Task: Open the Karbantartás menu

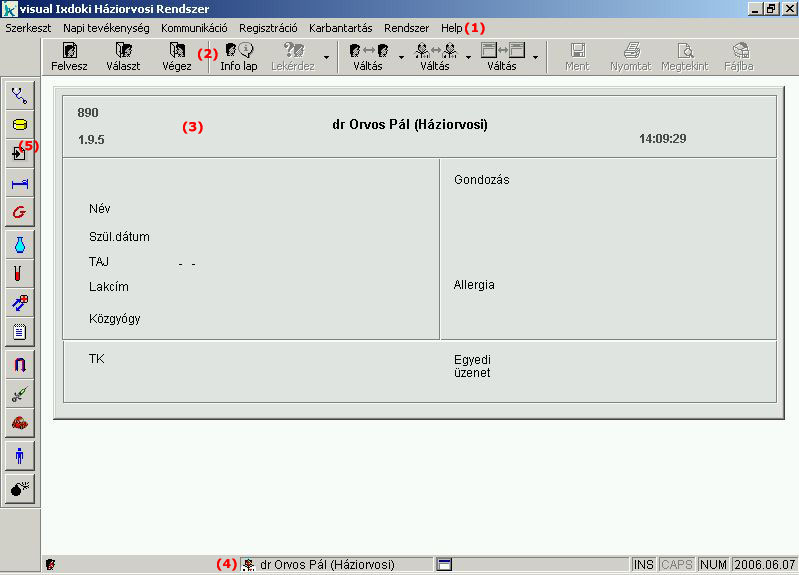Action: coord(340,28)
